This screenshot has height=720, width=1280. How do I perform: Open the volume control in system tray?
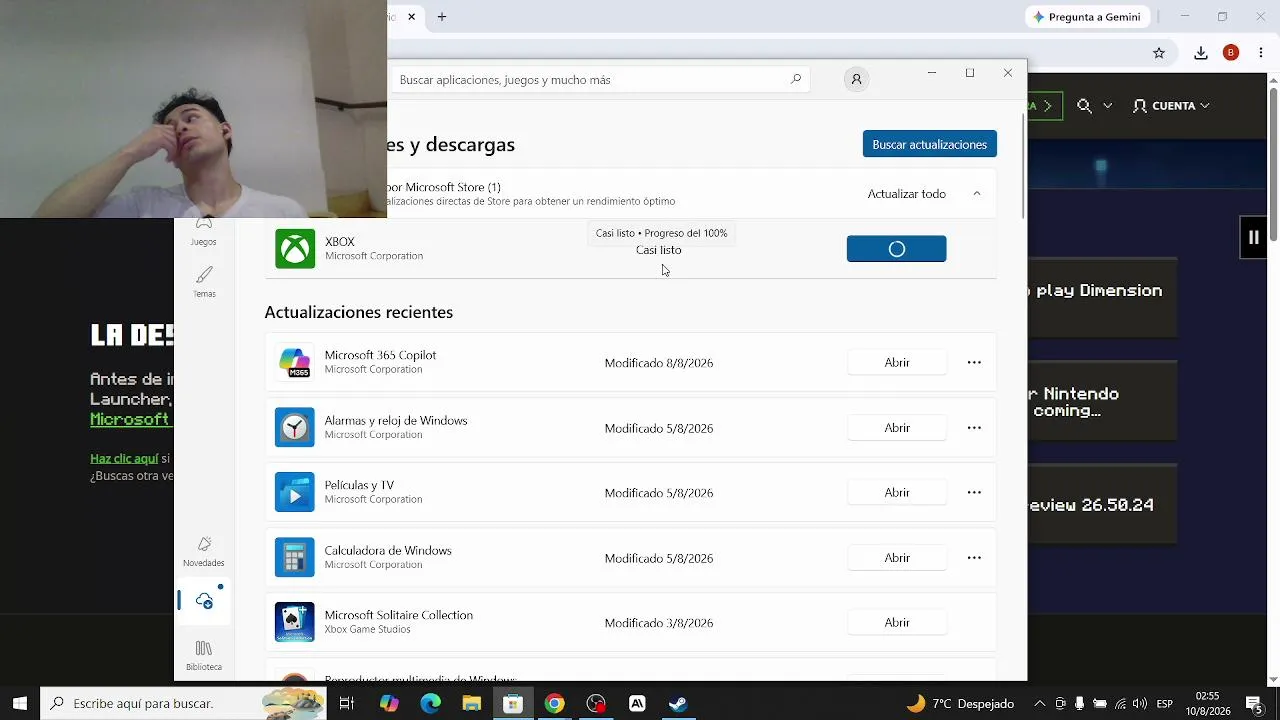1140,704
